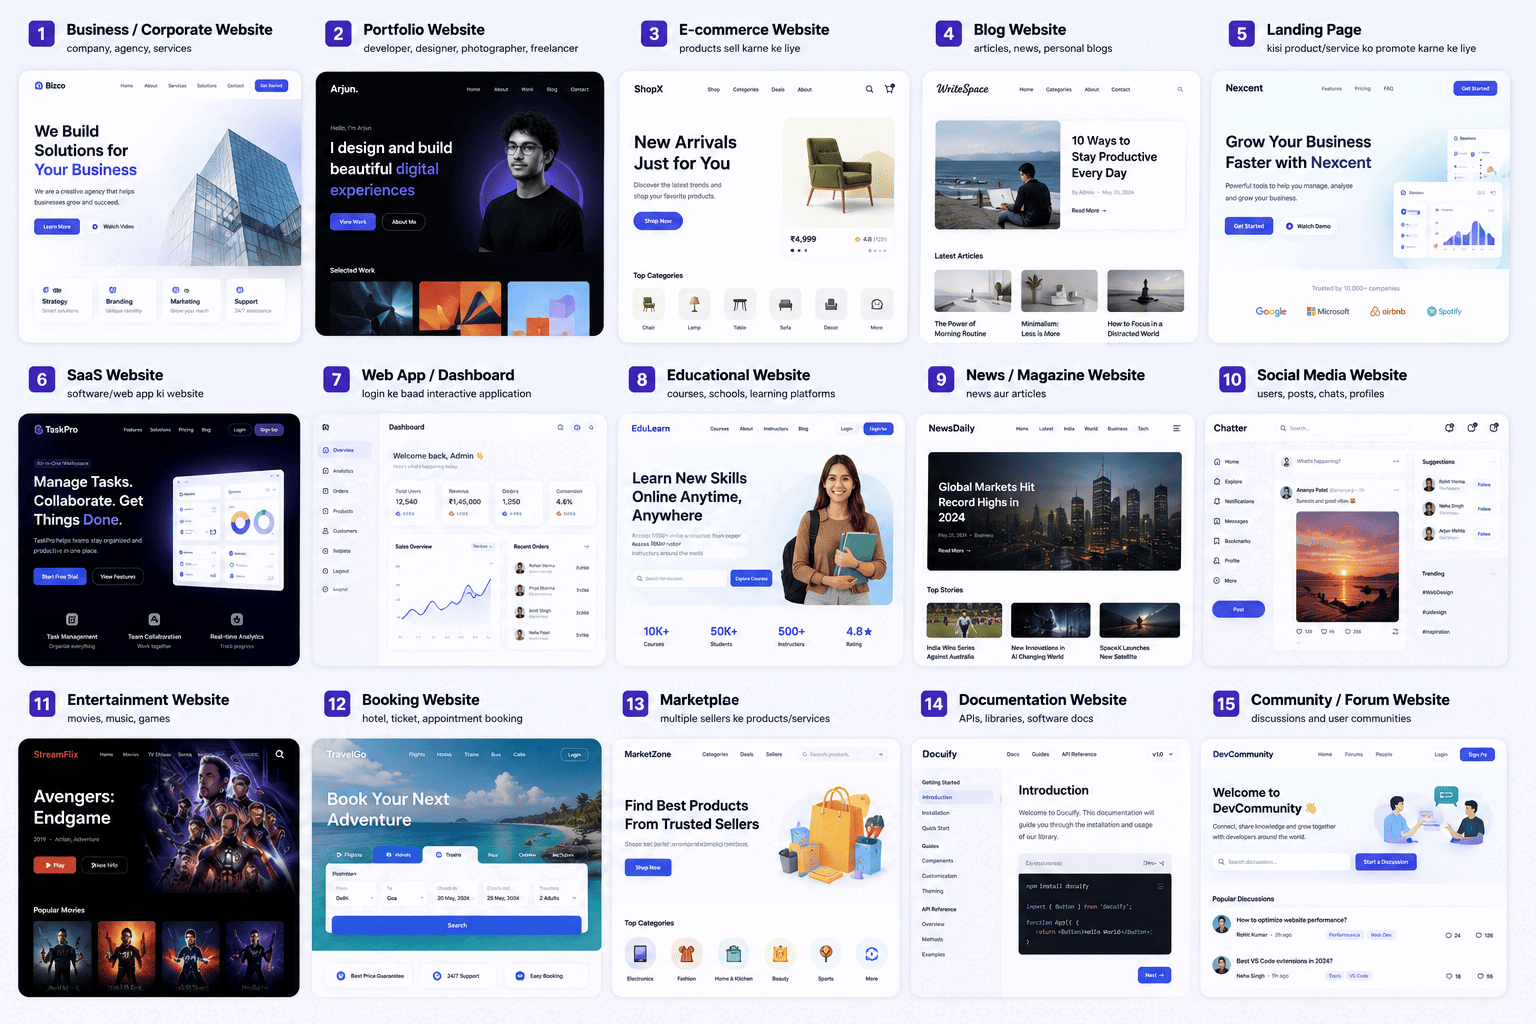The height and width of the screenshot is (1024, 1536).
Task: Follow Rohit Verma in Chatter suggestions
Action: [1484, 484]
